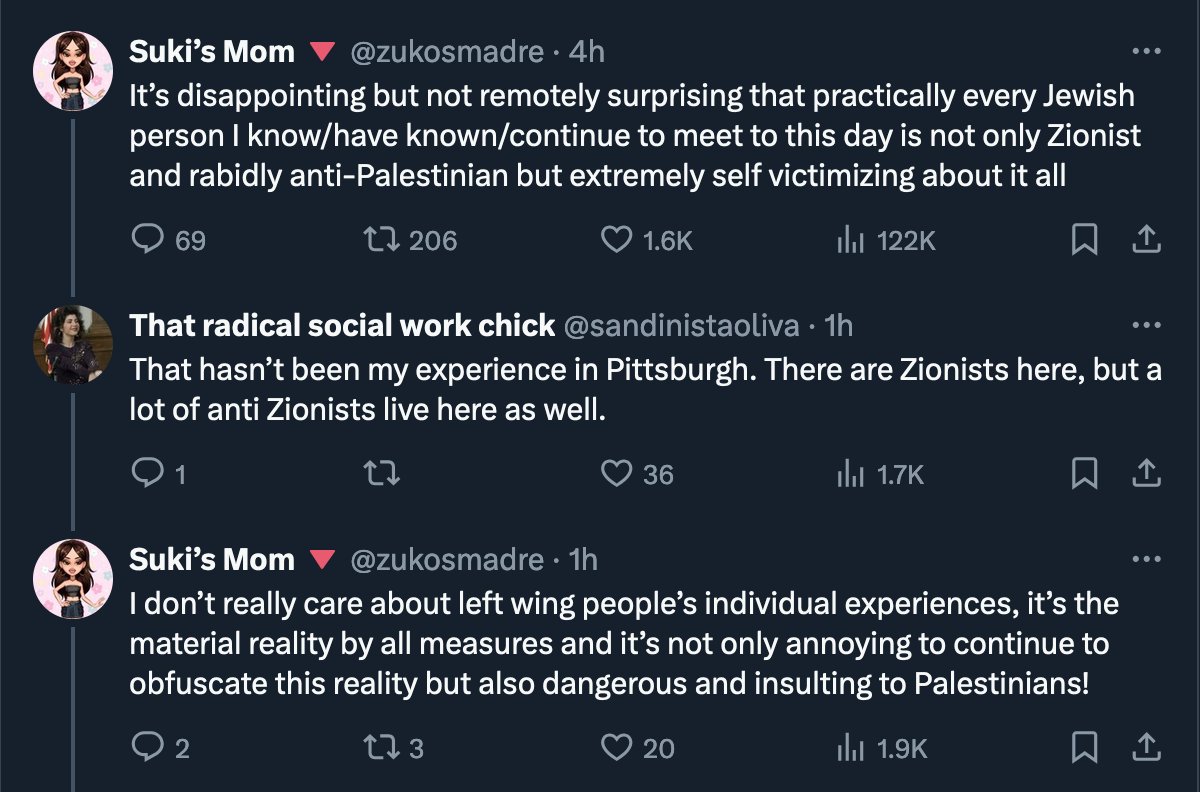
Task: View analytics for the 1.9K views tweet
Action: click(849, 747)
